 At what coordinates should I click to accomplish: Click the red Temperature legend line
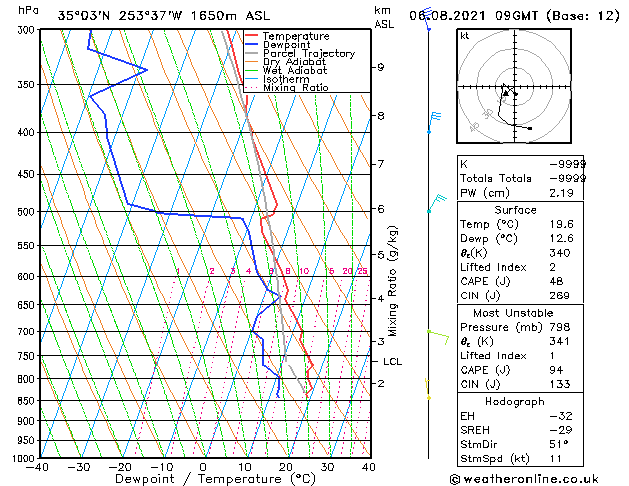251,36
